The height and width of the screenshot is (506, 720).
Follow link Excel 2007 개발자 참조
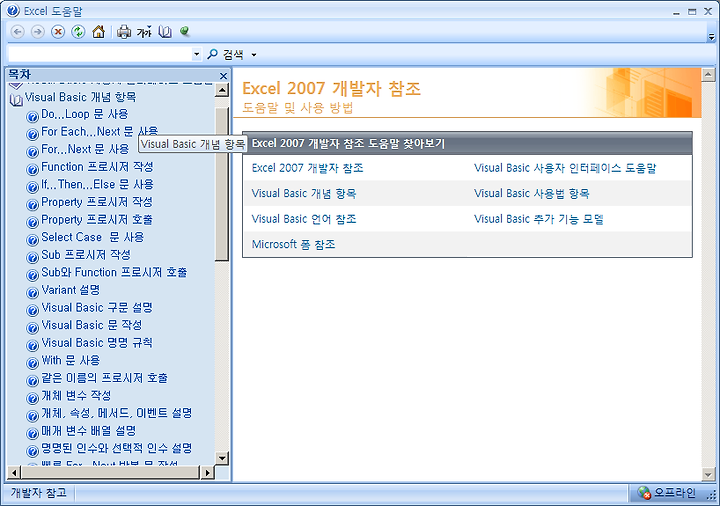[x=307, y=168]
